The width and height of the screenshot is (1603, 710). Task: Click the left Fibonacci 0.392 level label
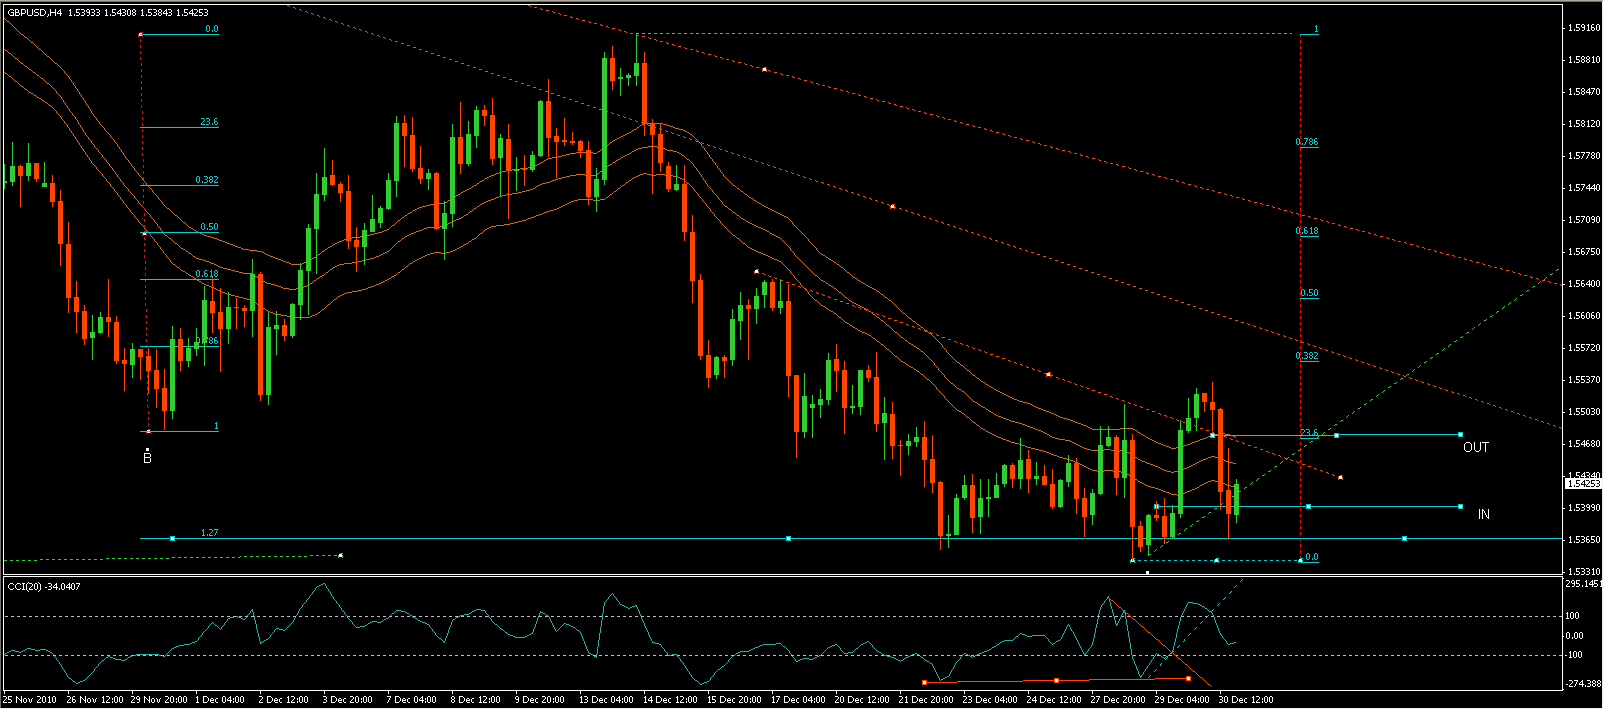[x=207, y=180]
